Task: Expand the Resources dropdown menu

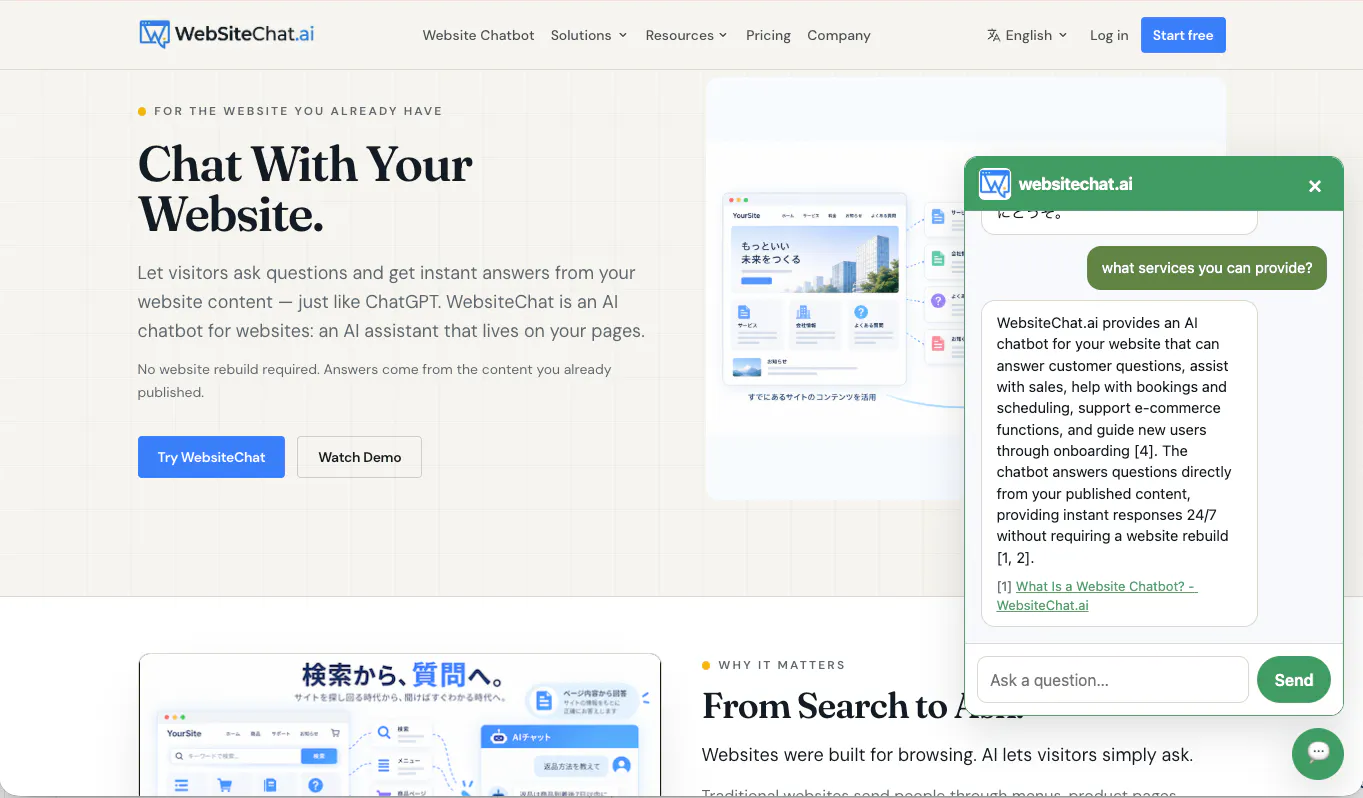Action: [x=686, y=35]
